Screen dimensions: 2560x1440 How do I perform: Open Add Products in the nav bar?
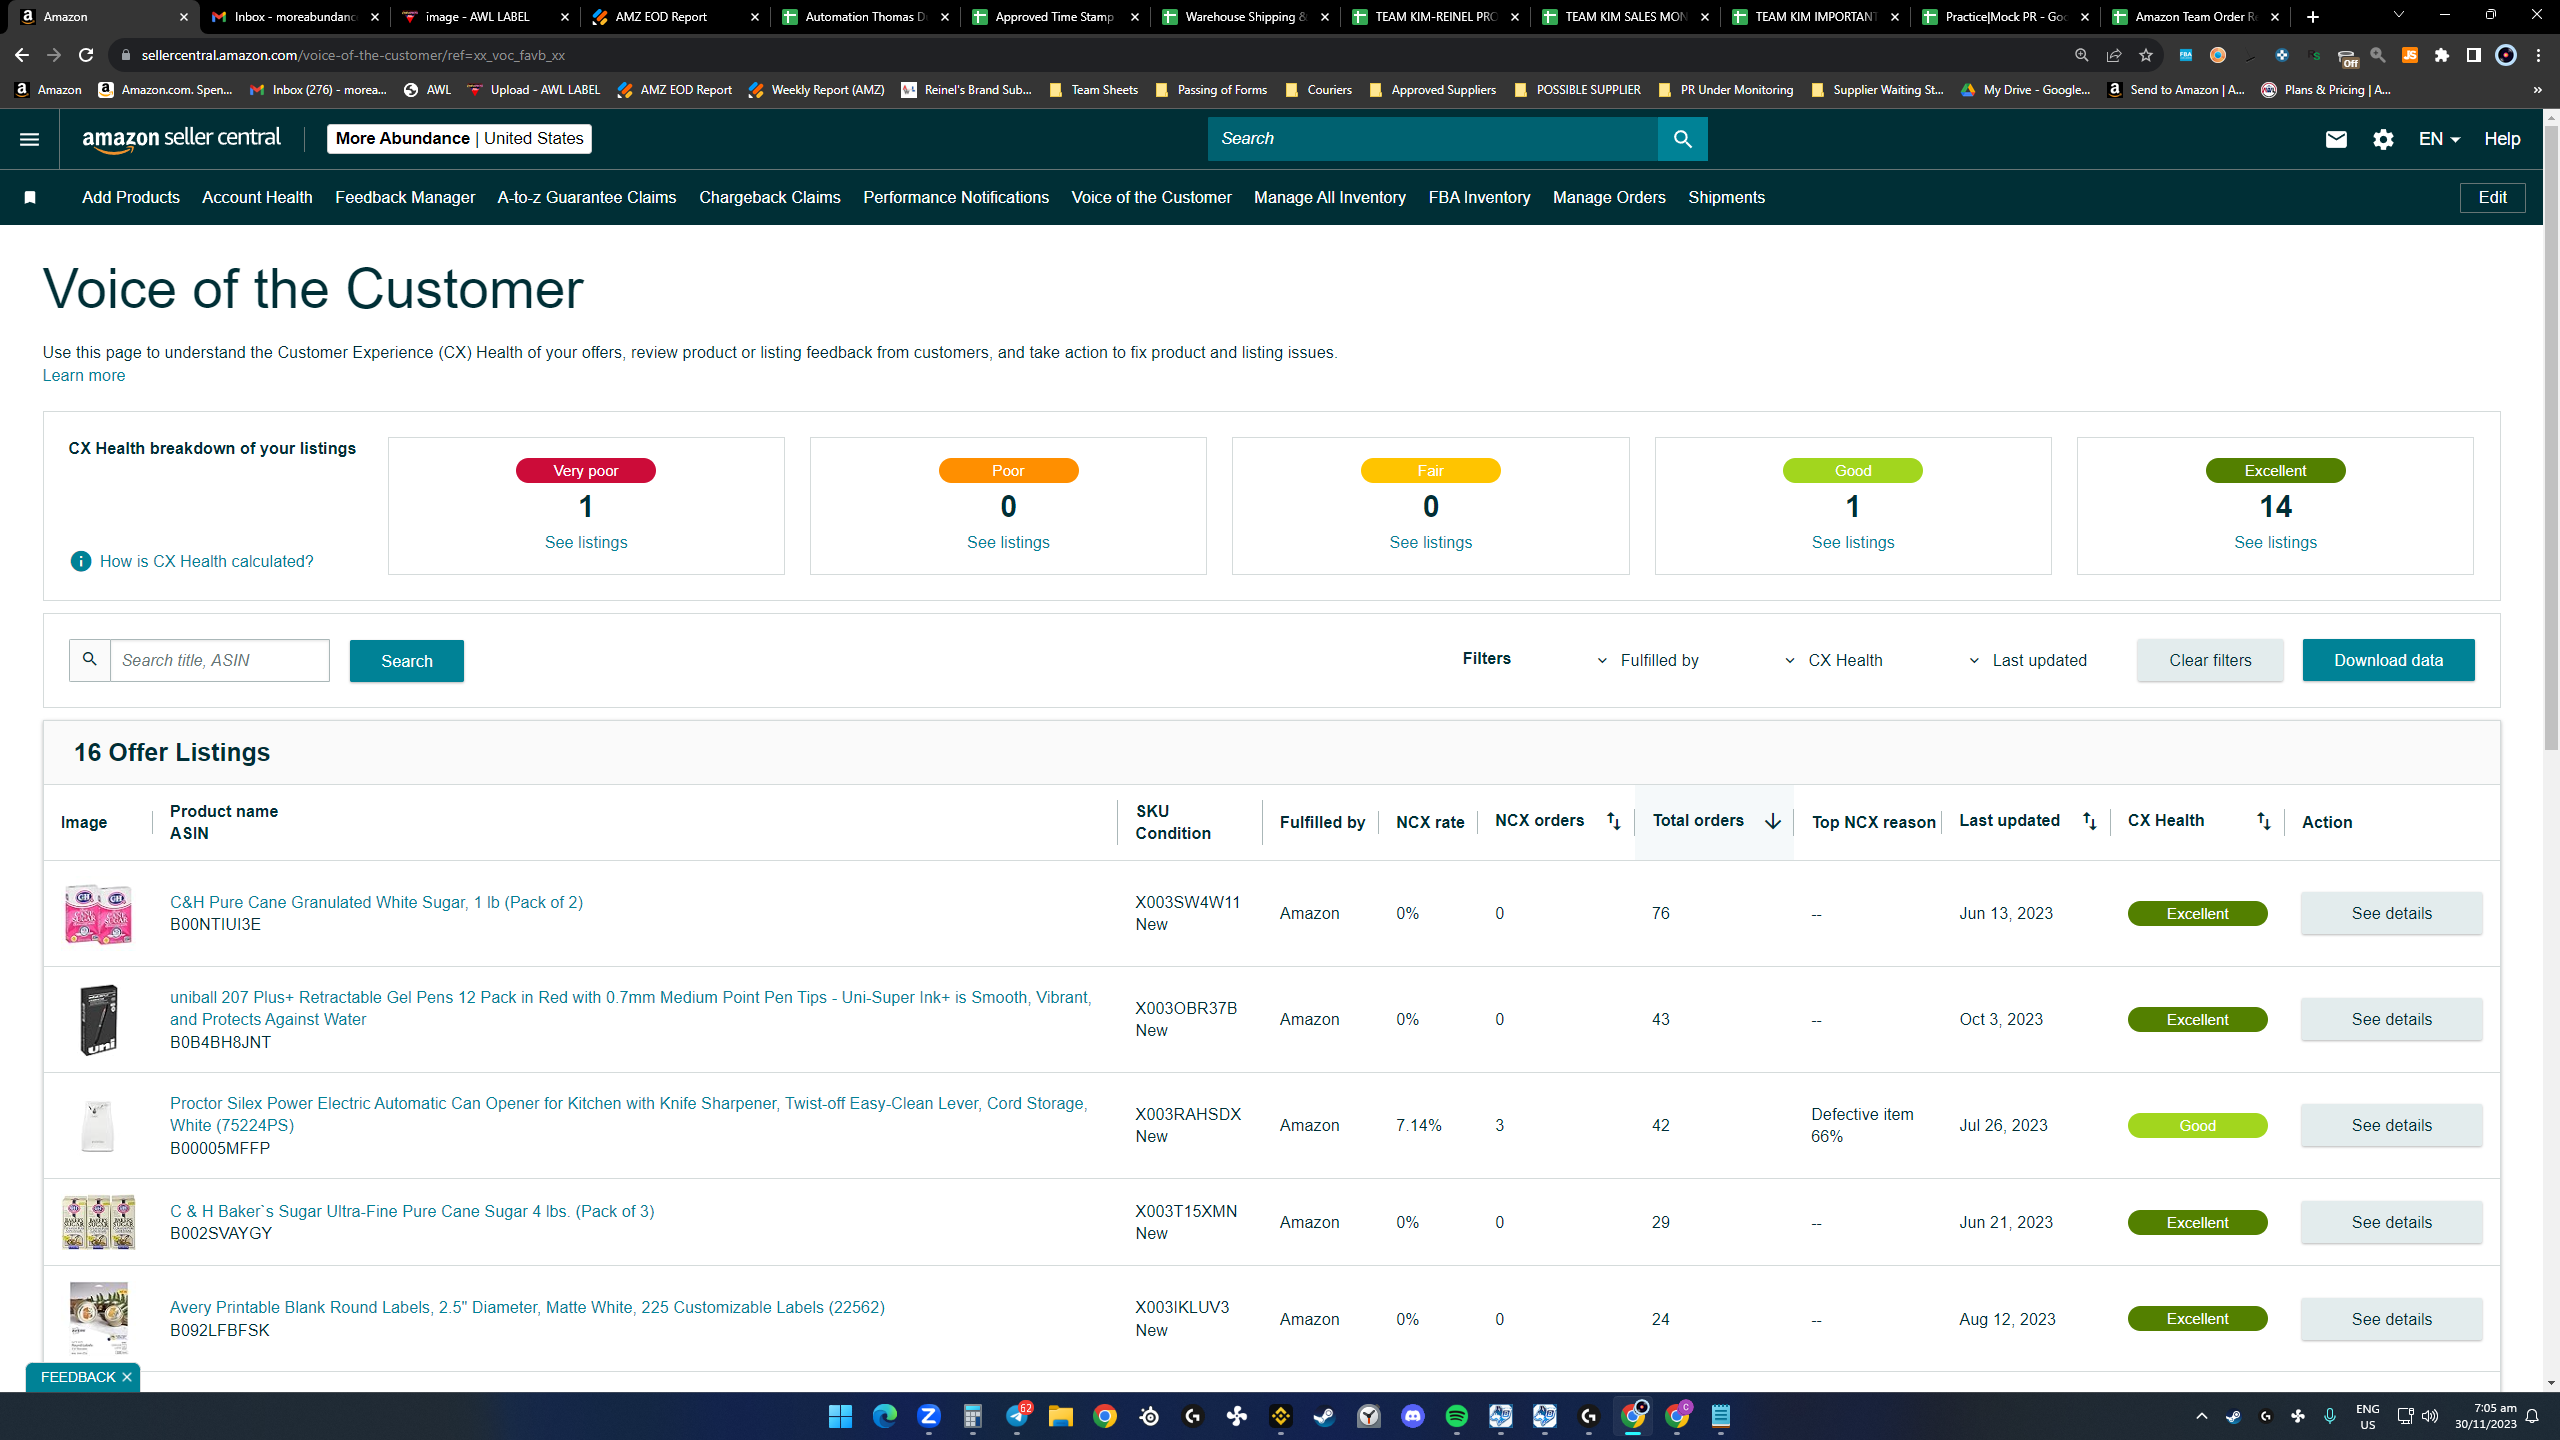131,198
